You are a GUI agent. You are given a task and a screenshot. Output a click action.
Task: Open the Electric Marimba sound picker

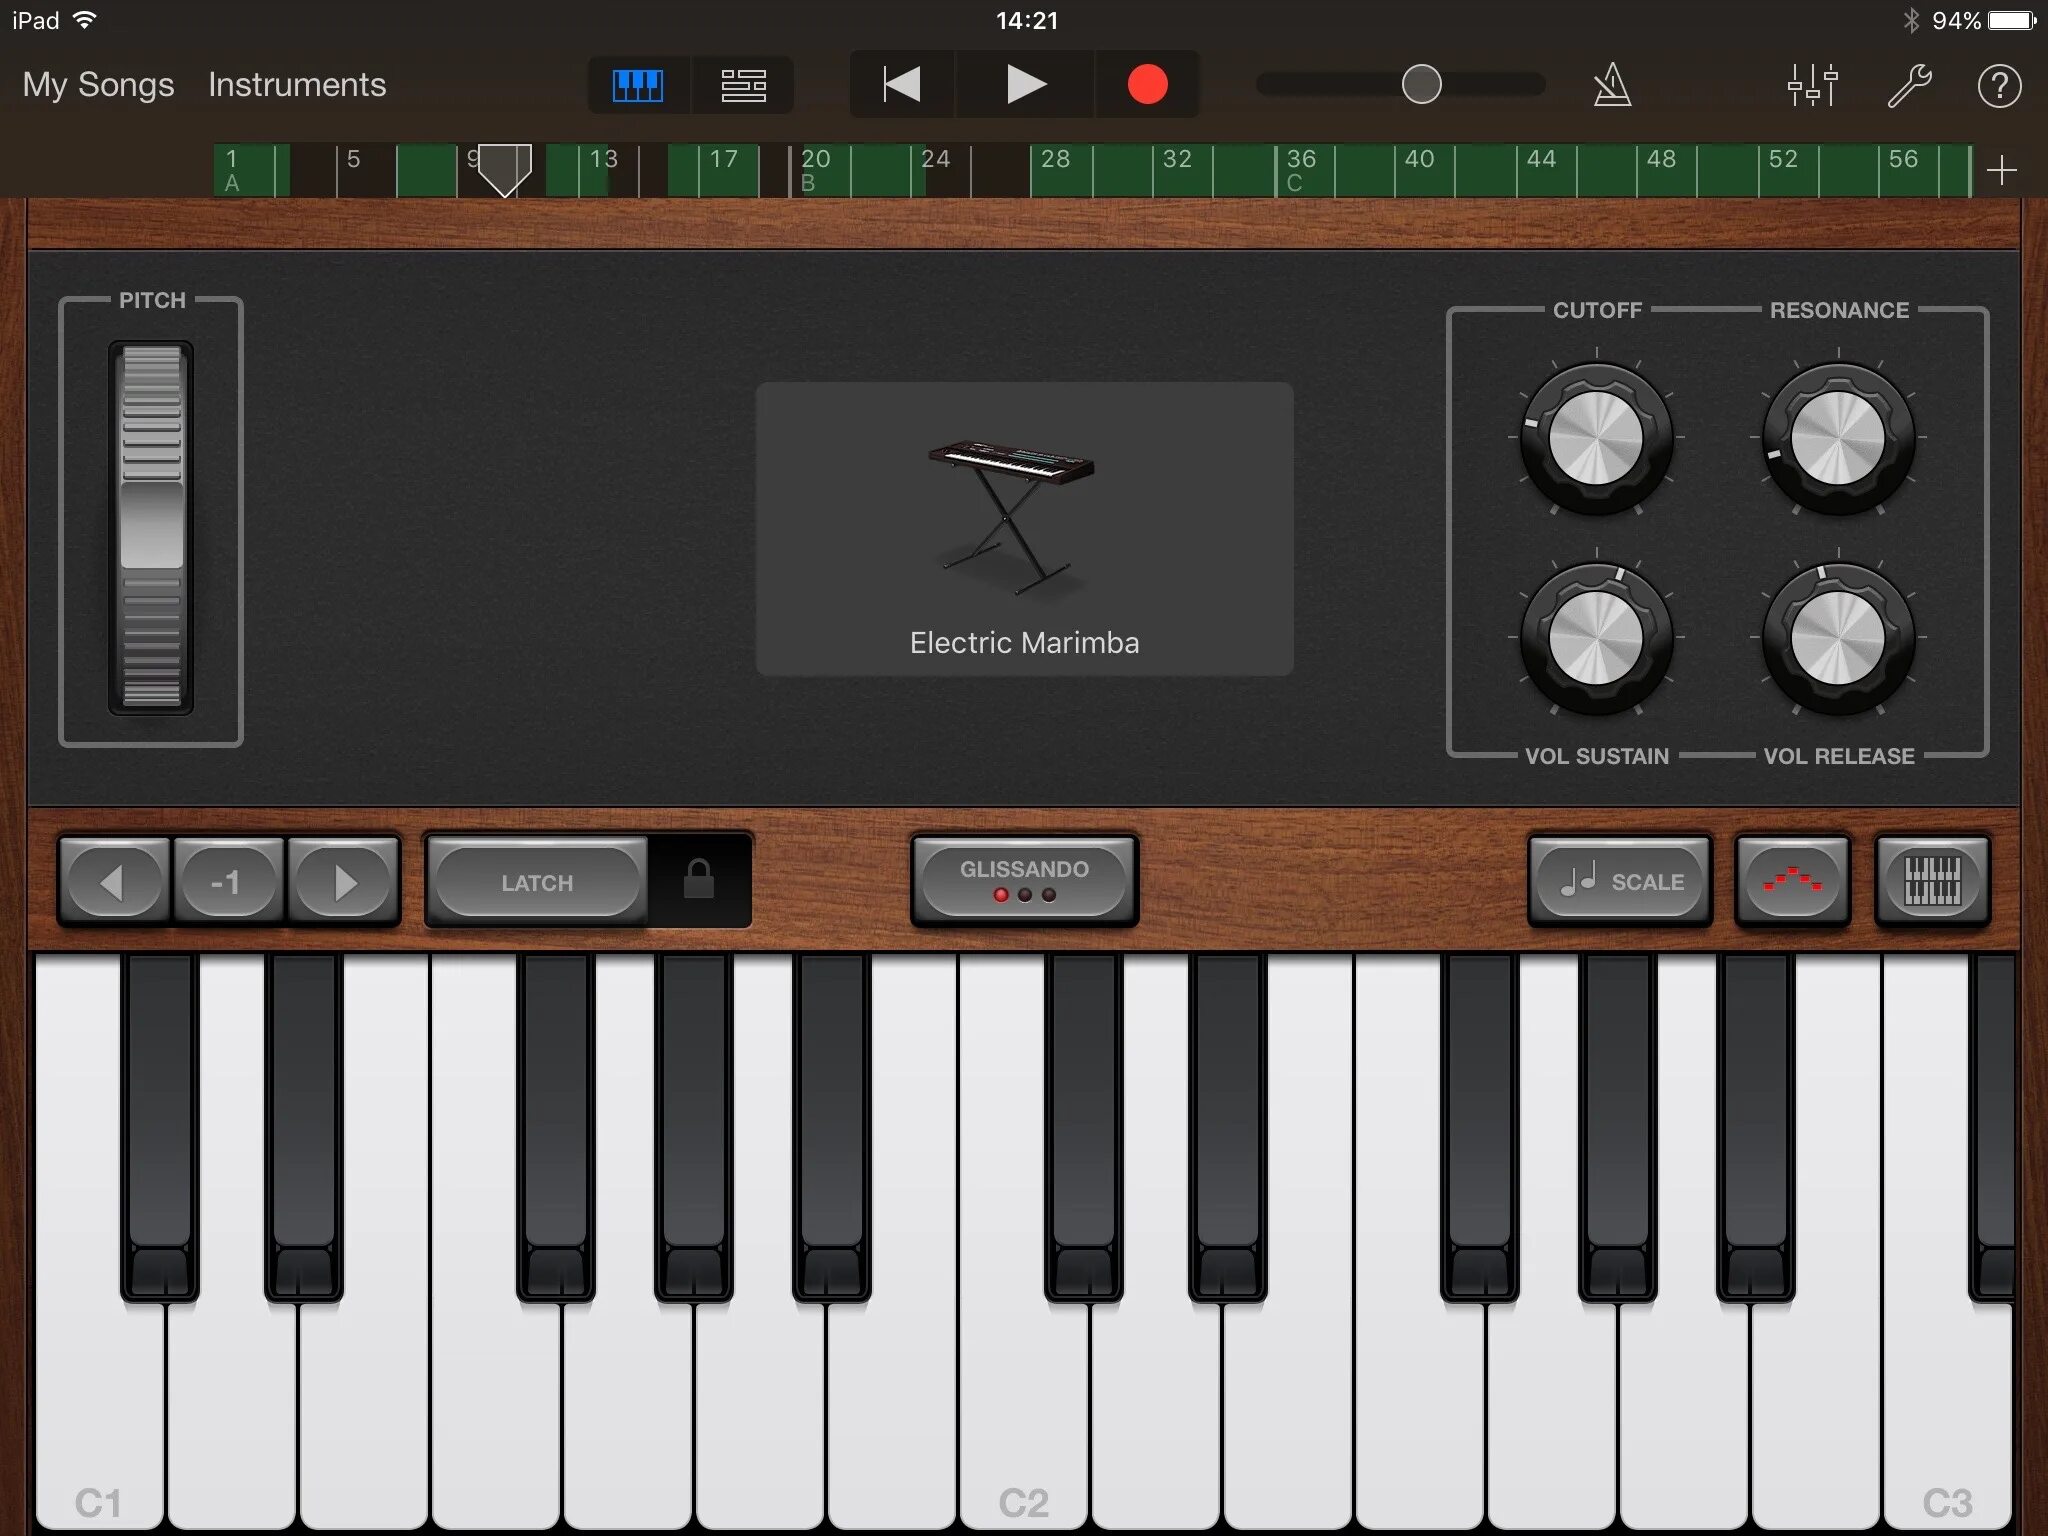click(x=1024, y=528)
